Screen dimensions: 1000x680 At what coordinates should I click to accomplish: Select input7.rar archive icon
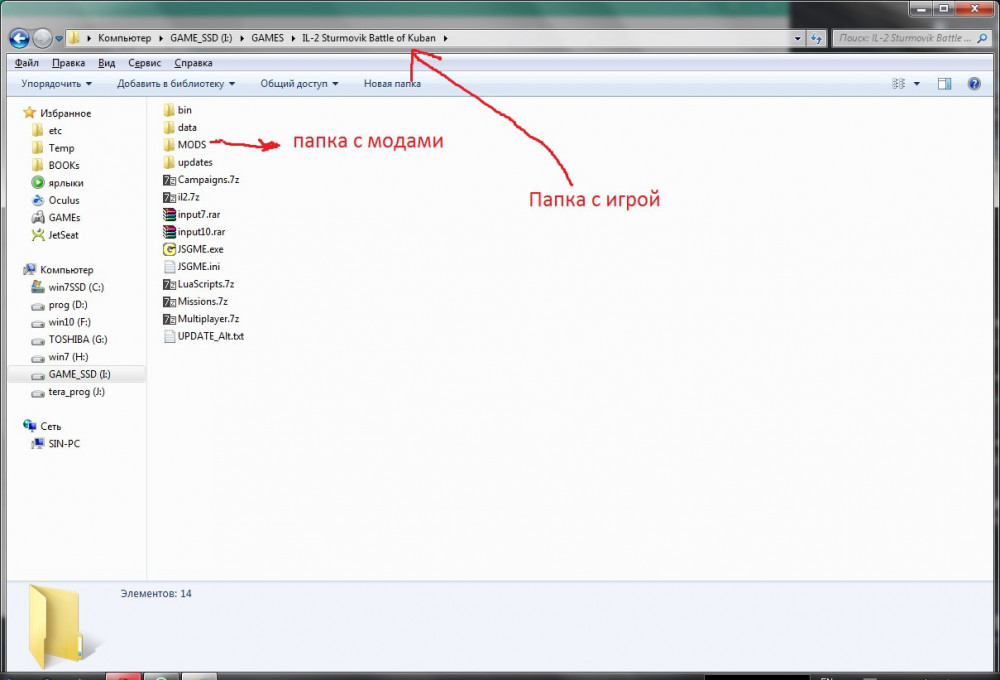[x=169, y=214]
